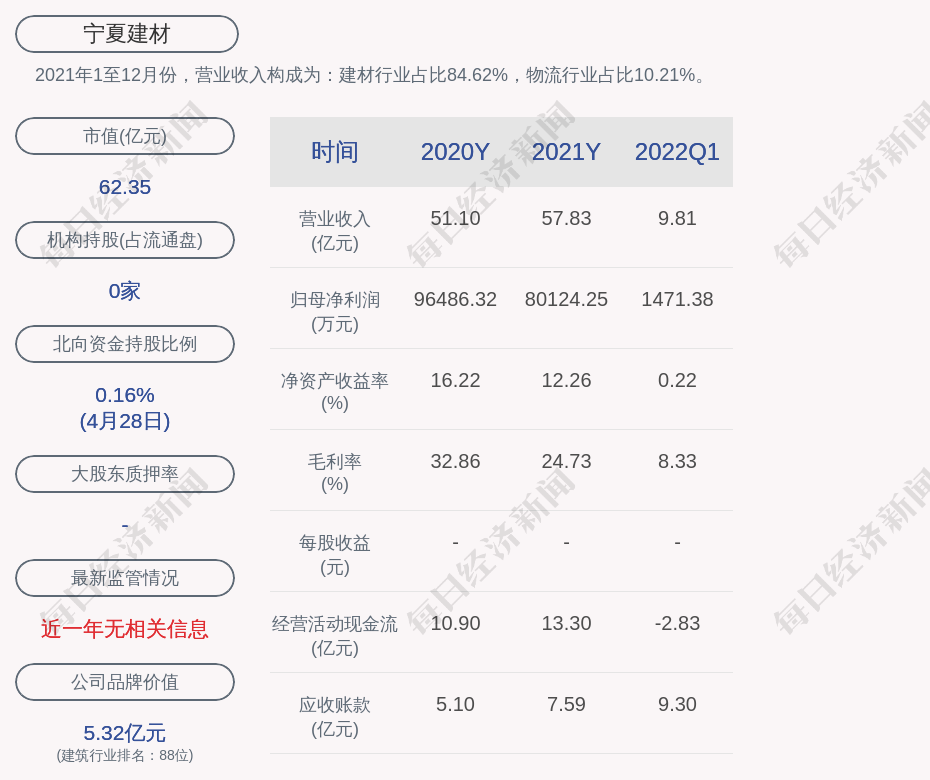This screenshot has width=930, height=780.
Task: Select the 每股收益 (元) row label
Action: pos(335,555)
